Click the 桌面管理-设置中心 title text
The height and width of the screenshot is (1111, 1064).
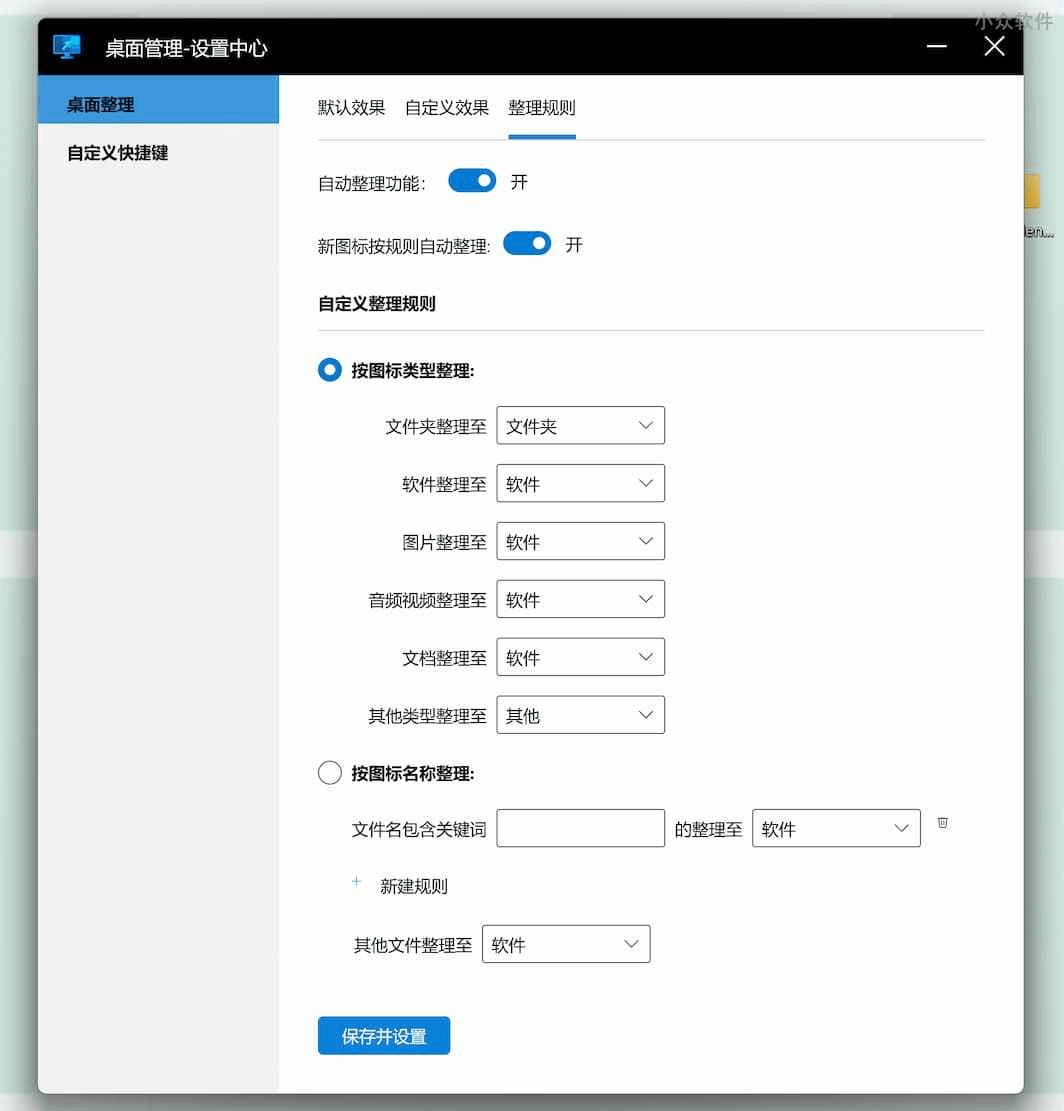click(186, 48)
